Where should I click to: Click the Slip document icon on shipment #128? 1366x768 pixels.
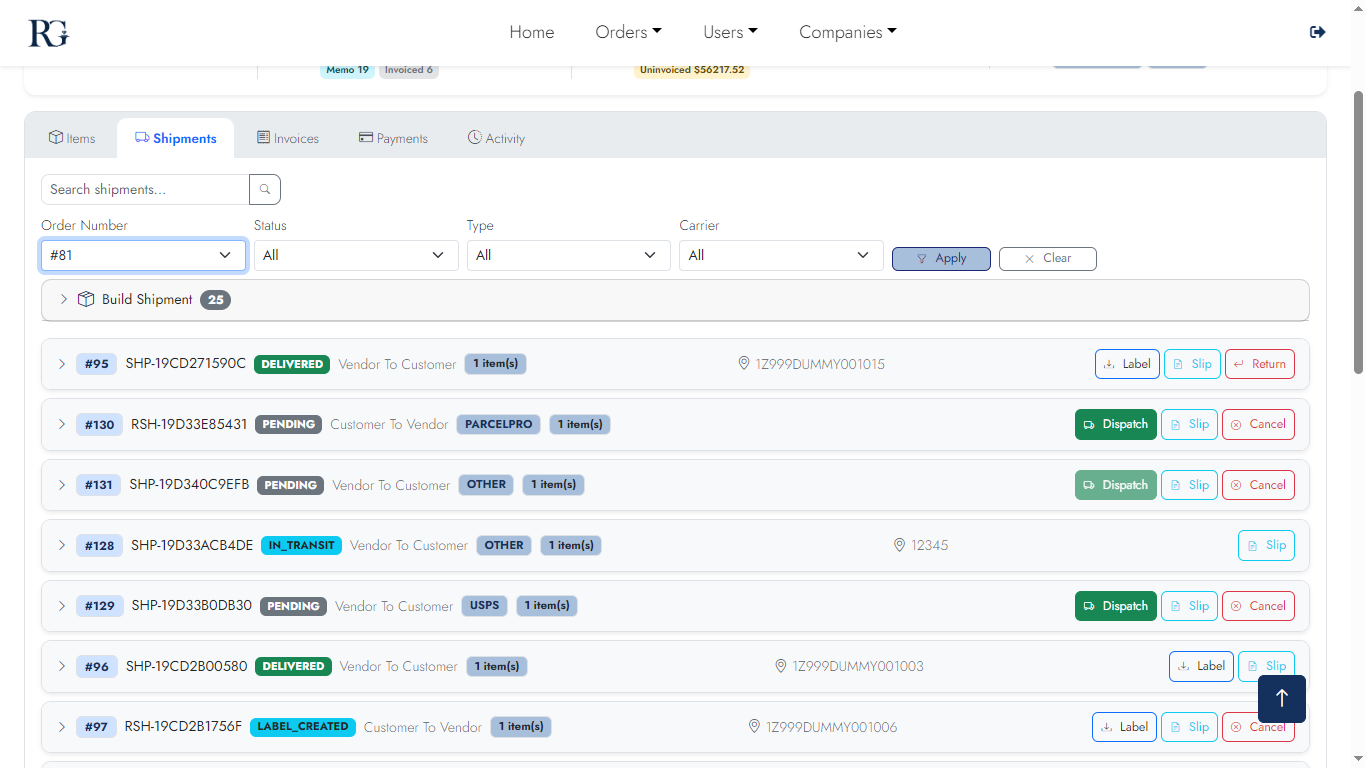point(1253,545)
